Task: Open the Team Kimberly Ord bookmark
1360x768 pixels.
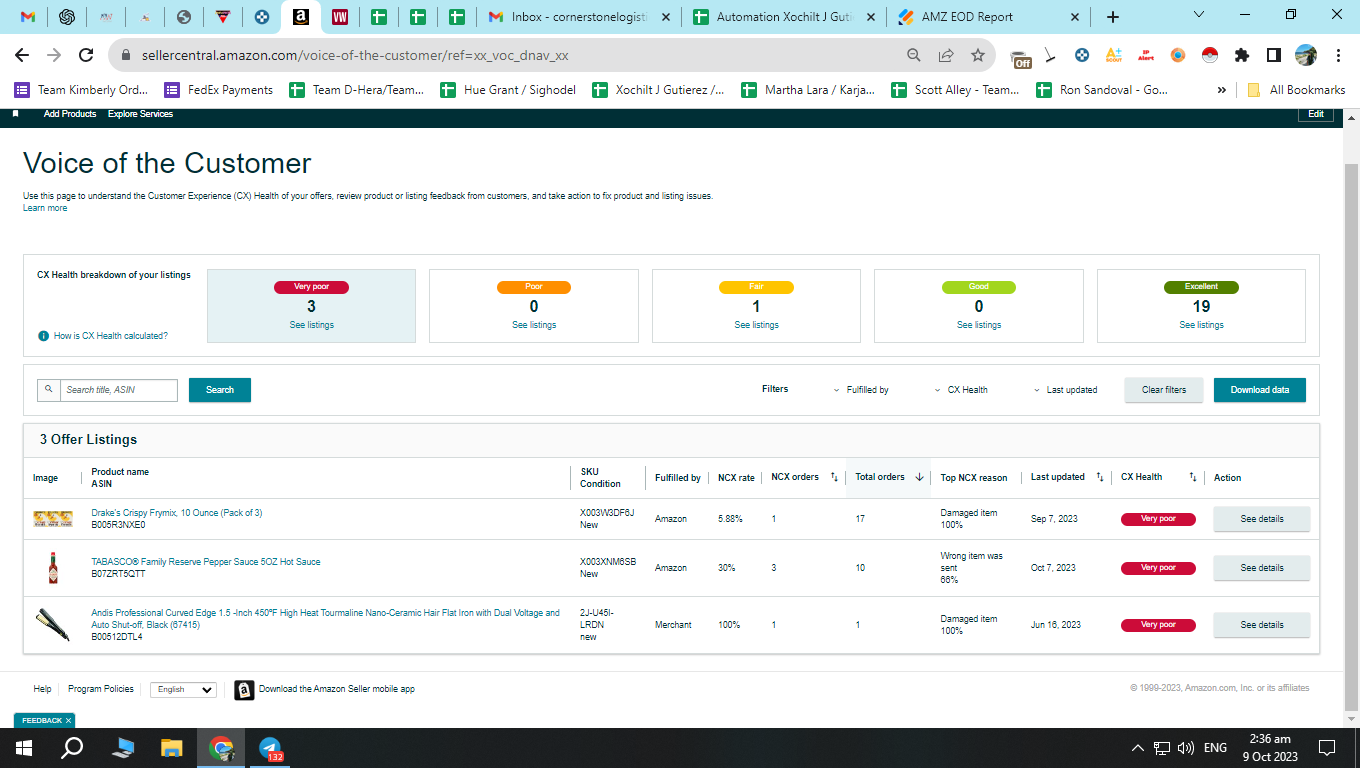Action: tap(81, 90)
